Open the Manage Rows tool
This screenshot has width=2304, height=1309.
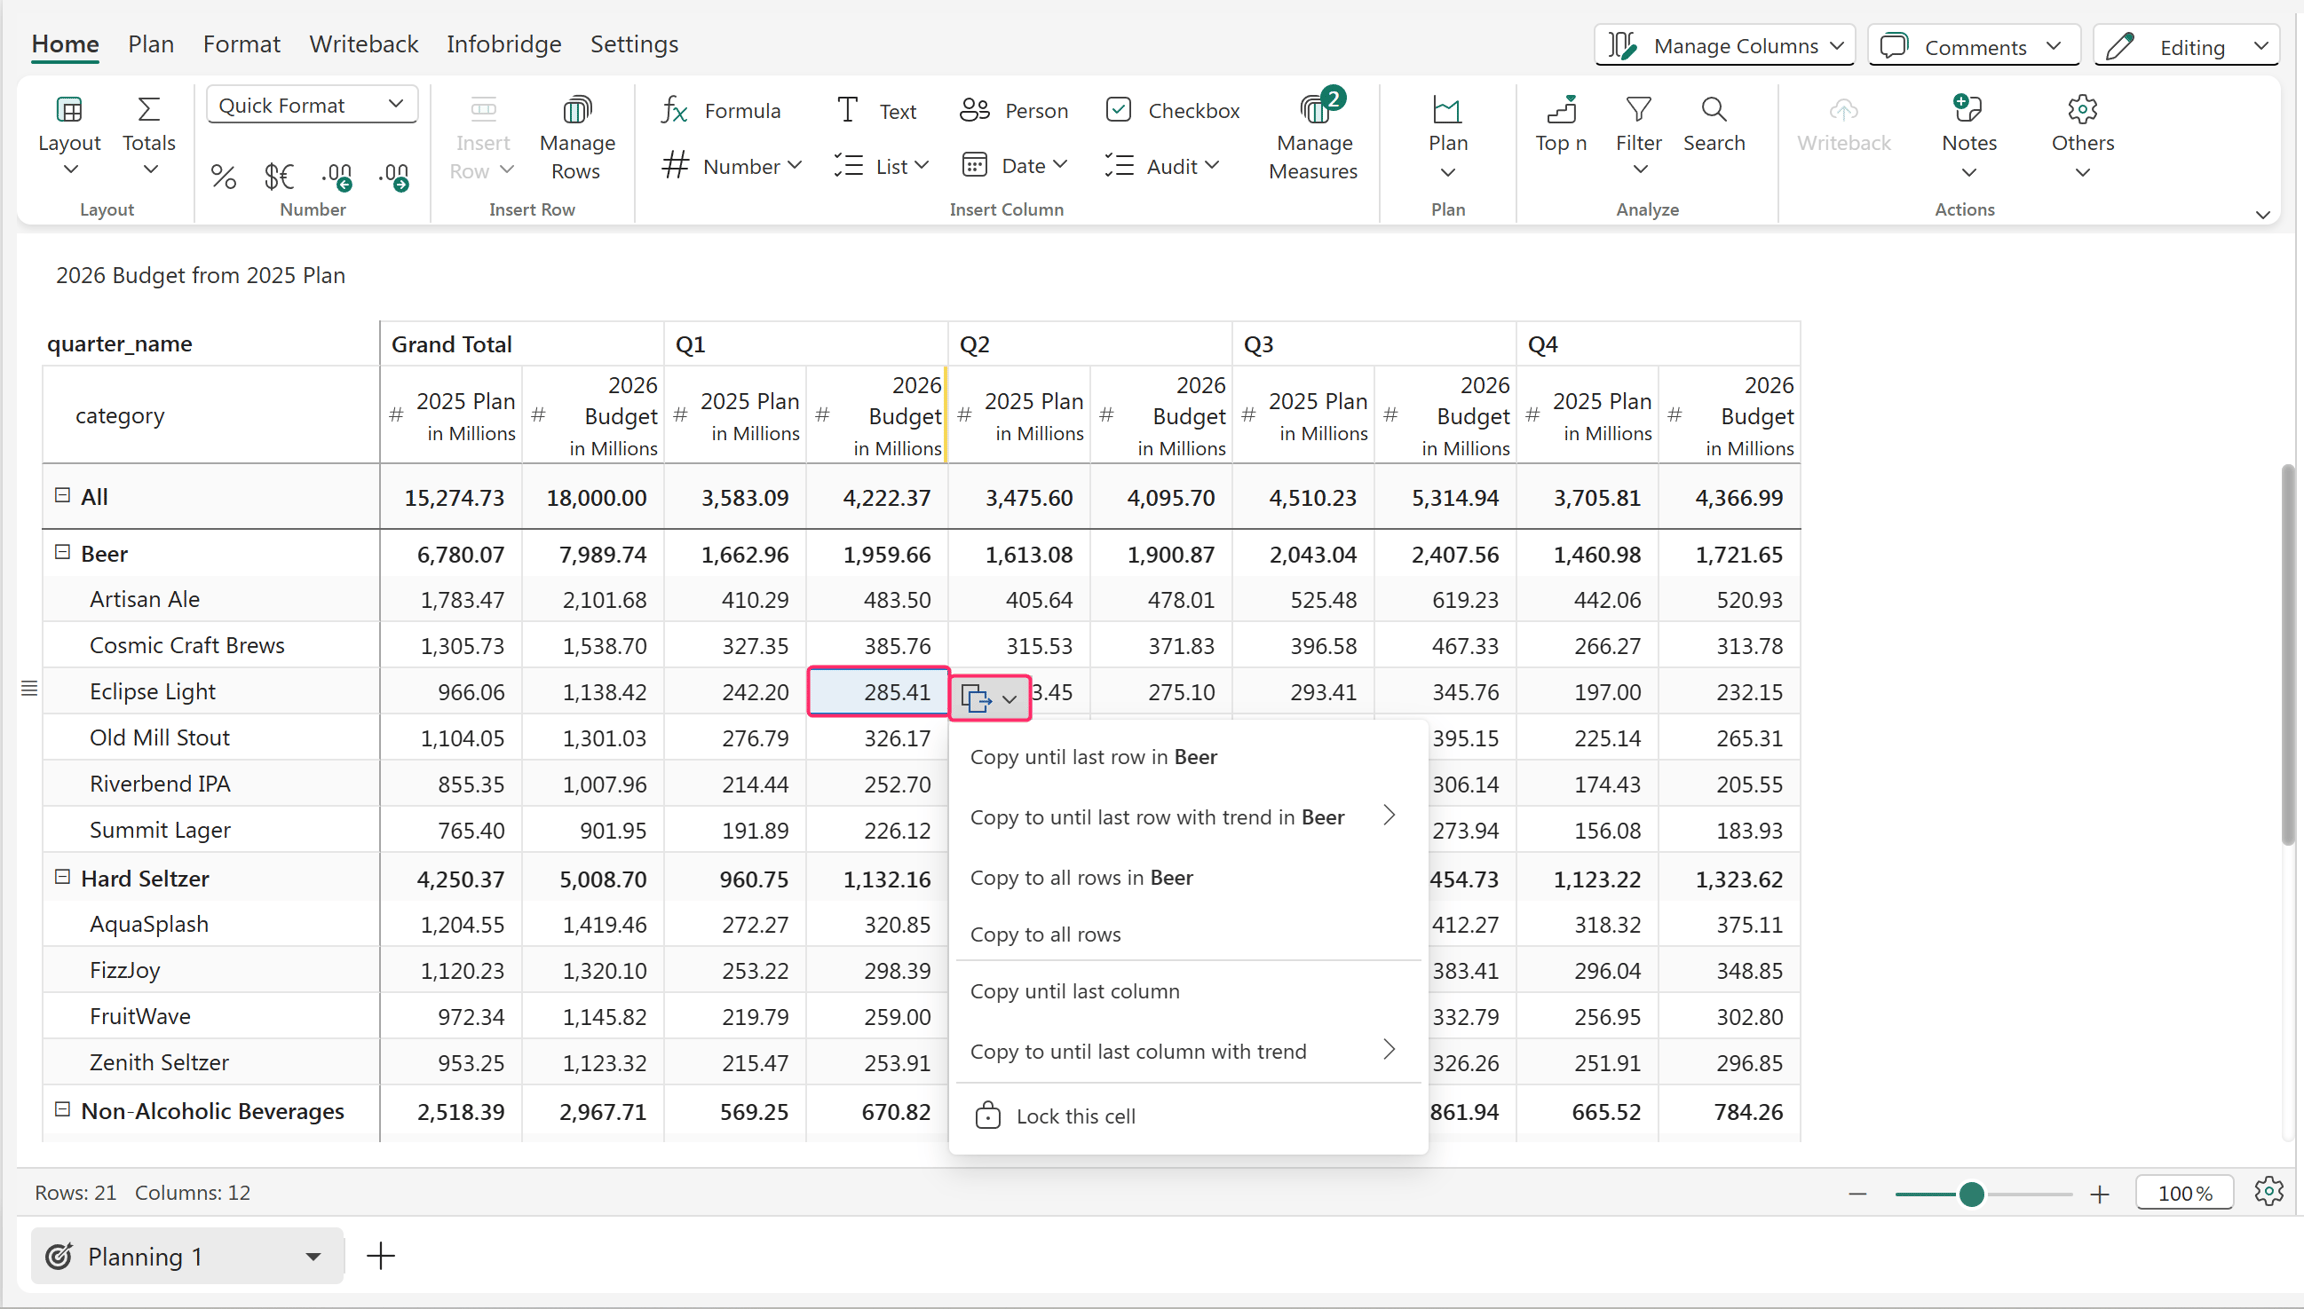[576, 138]
